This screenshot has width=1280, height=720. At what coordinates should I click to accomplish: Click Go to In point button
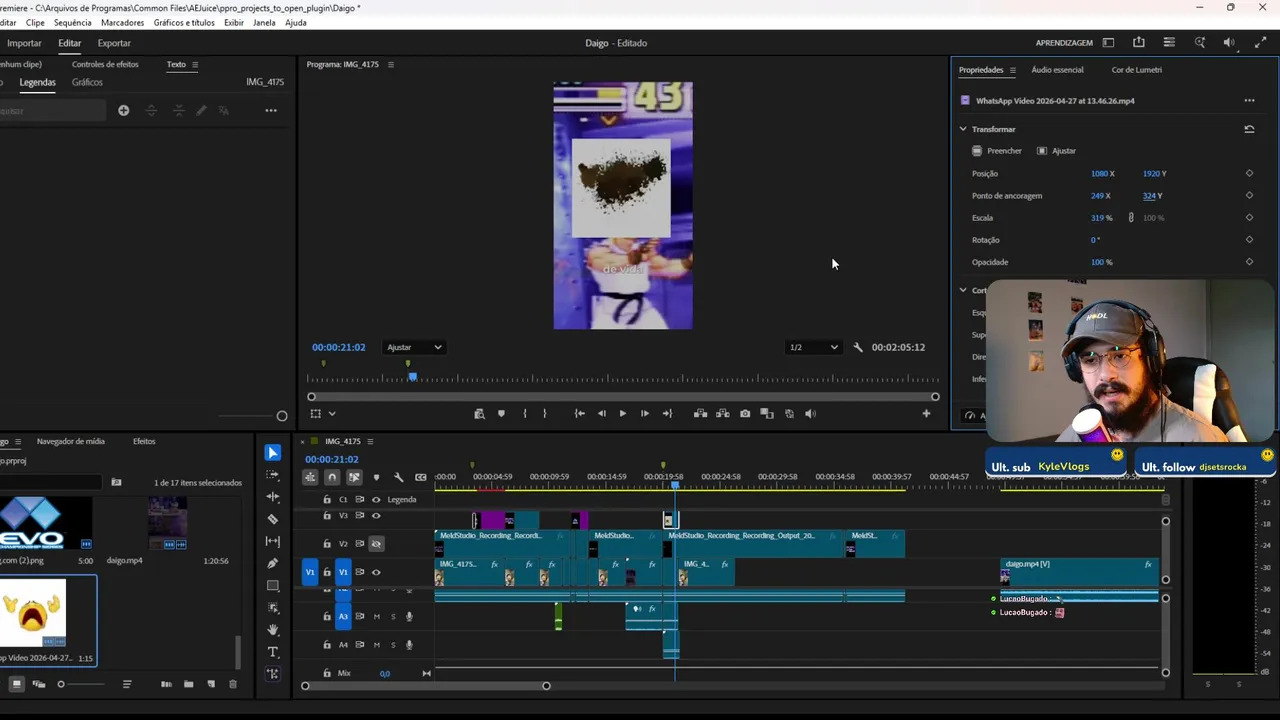[579, 413]
